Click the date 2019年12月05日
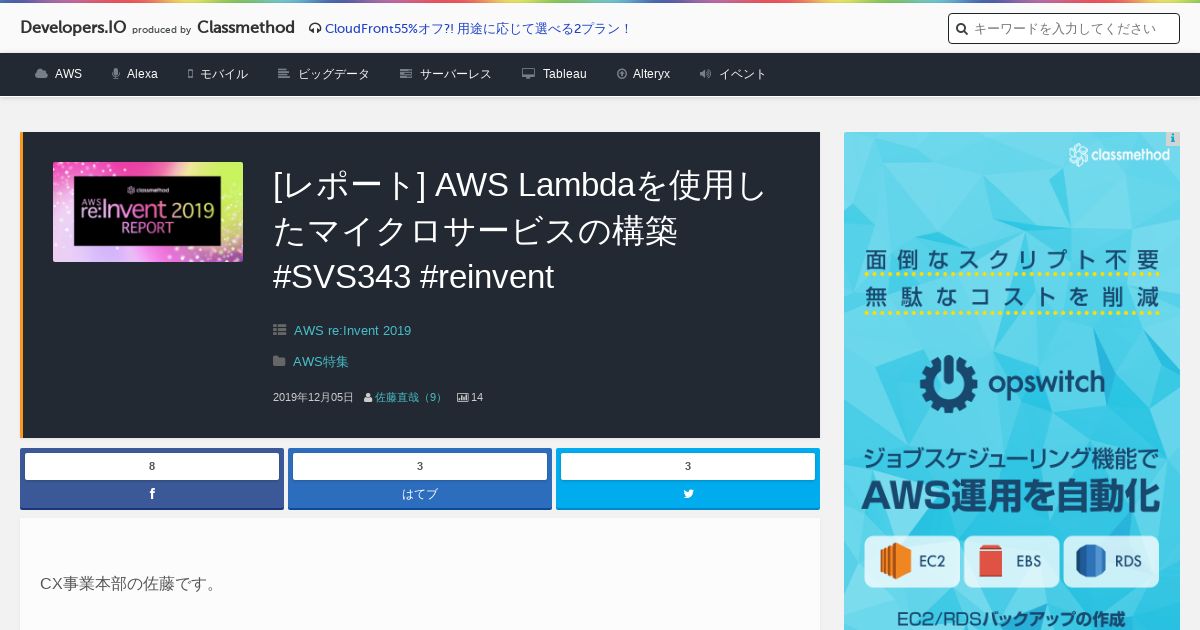 pyautogui.click(x=313, y=397)
